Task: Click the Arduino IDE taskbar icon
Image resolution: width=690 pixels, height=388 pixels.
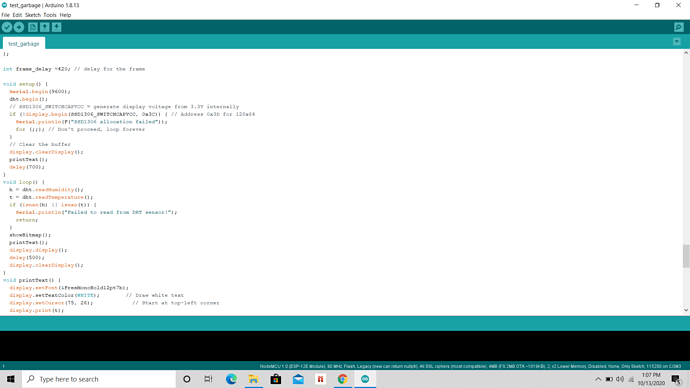Action: pos(365,379)
